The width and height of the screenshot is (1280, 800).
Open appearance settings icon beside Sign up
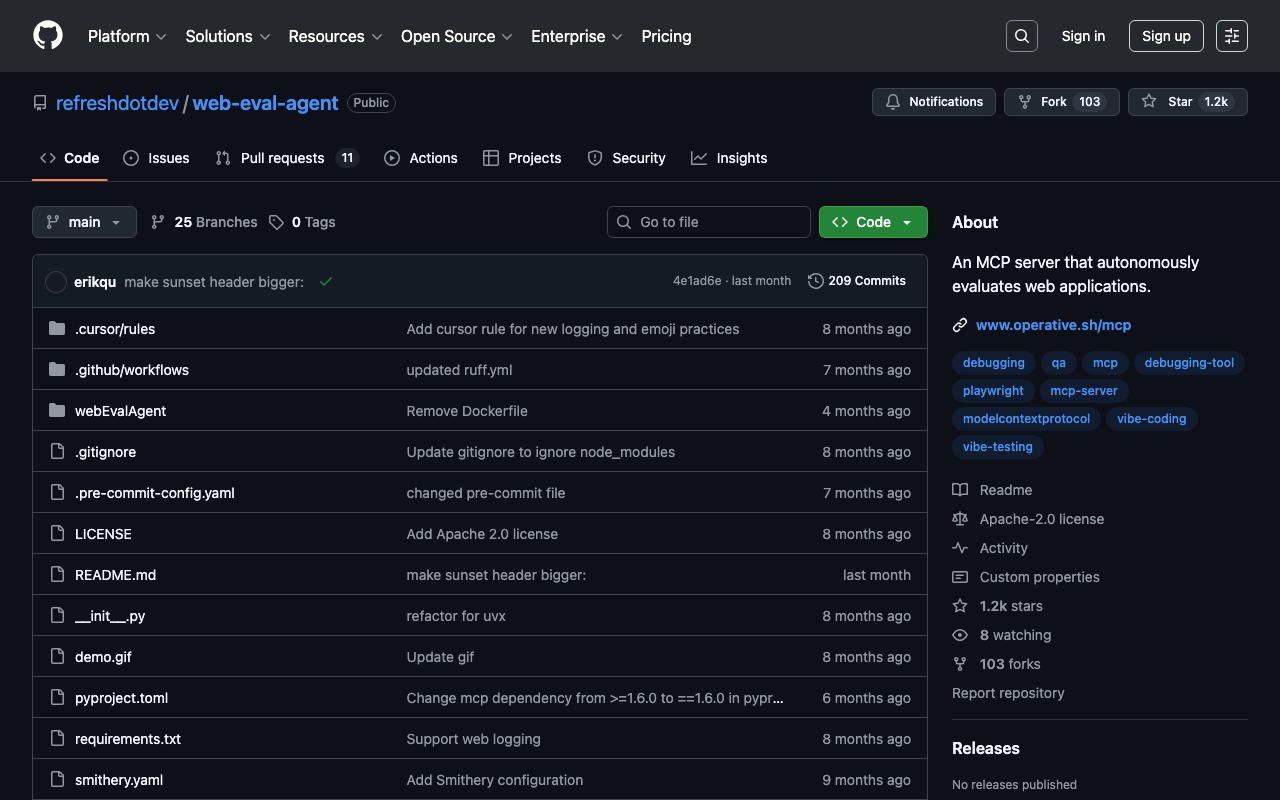1231,36
